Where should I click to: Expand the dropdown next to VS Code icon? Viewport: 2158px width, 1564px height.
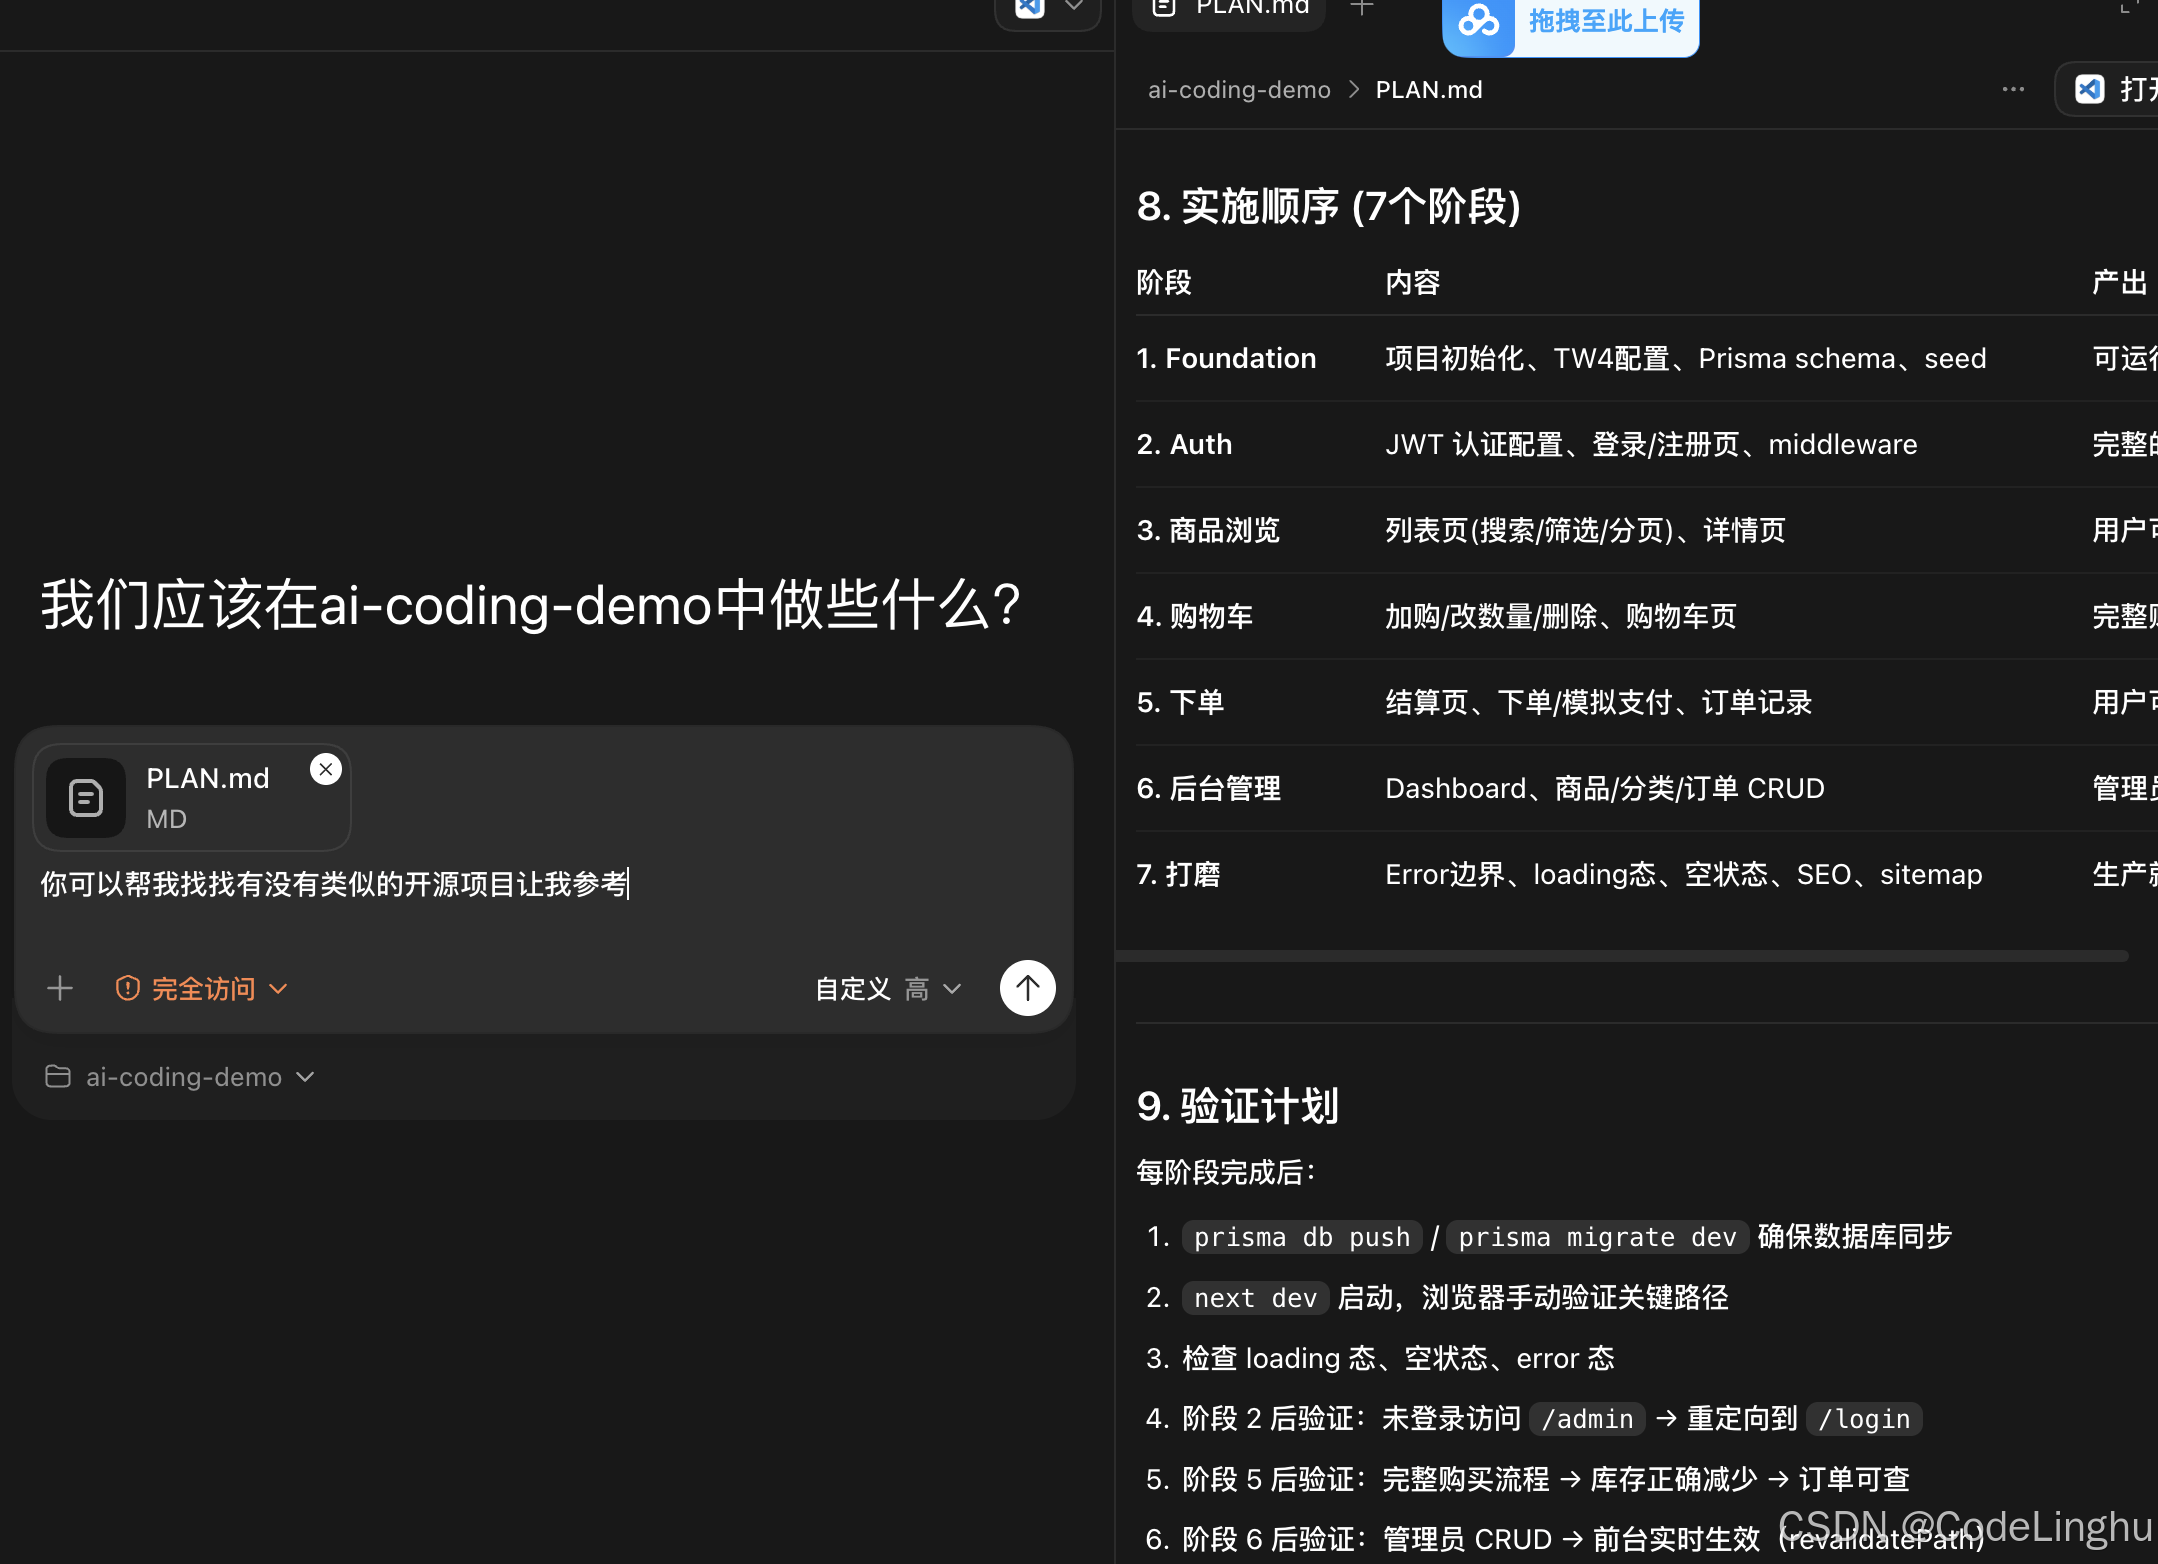point(1074,6)
